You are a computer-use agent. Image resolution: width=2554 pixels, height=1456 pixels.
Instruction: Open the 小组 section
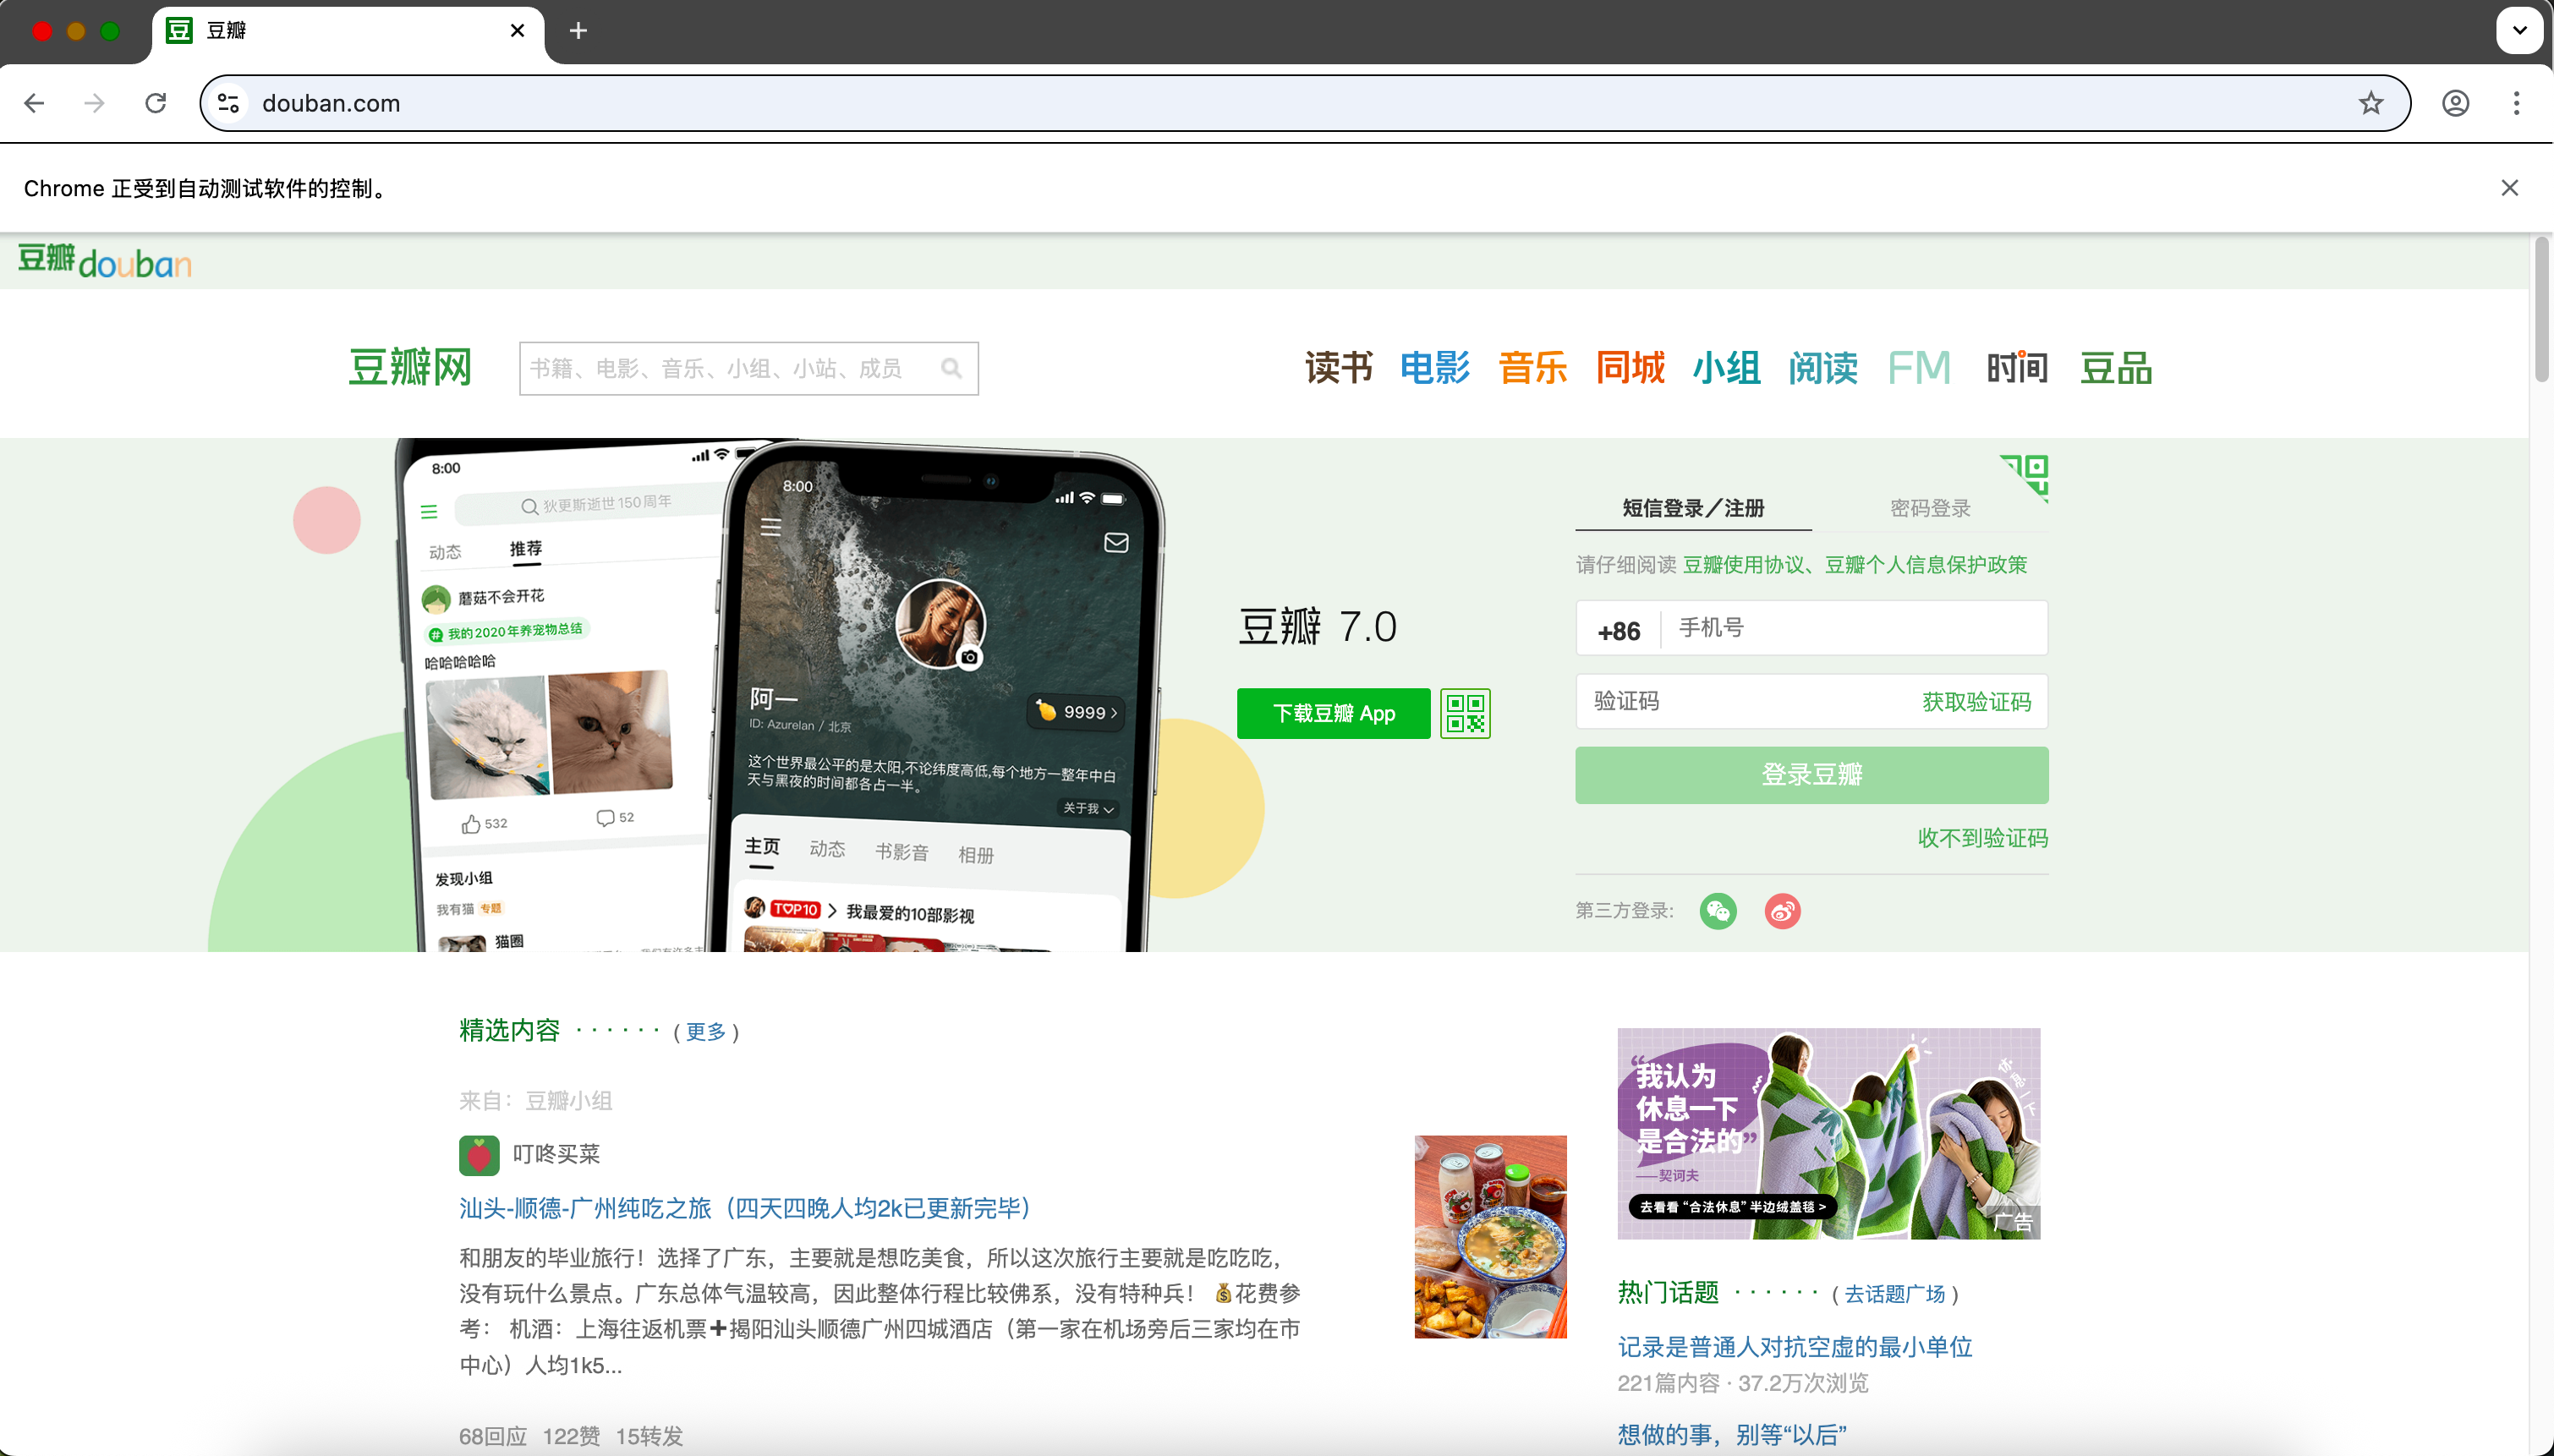[x=1727, y=368]
